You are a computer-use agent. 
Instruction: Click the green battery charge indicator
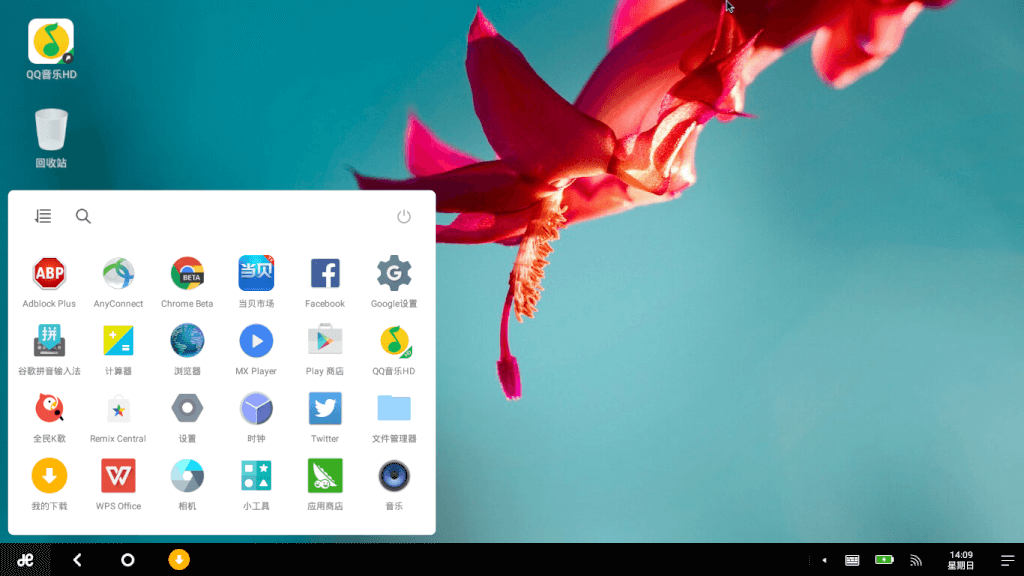885,560
